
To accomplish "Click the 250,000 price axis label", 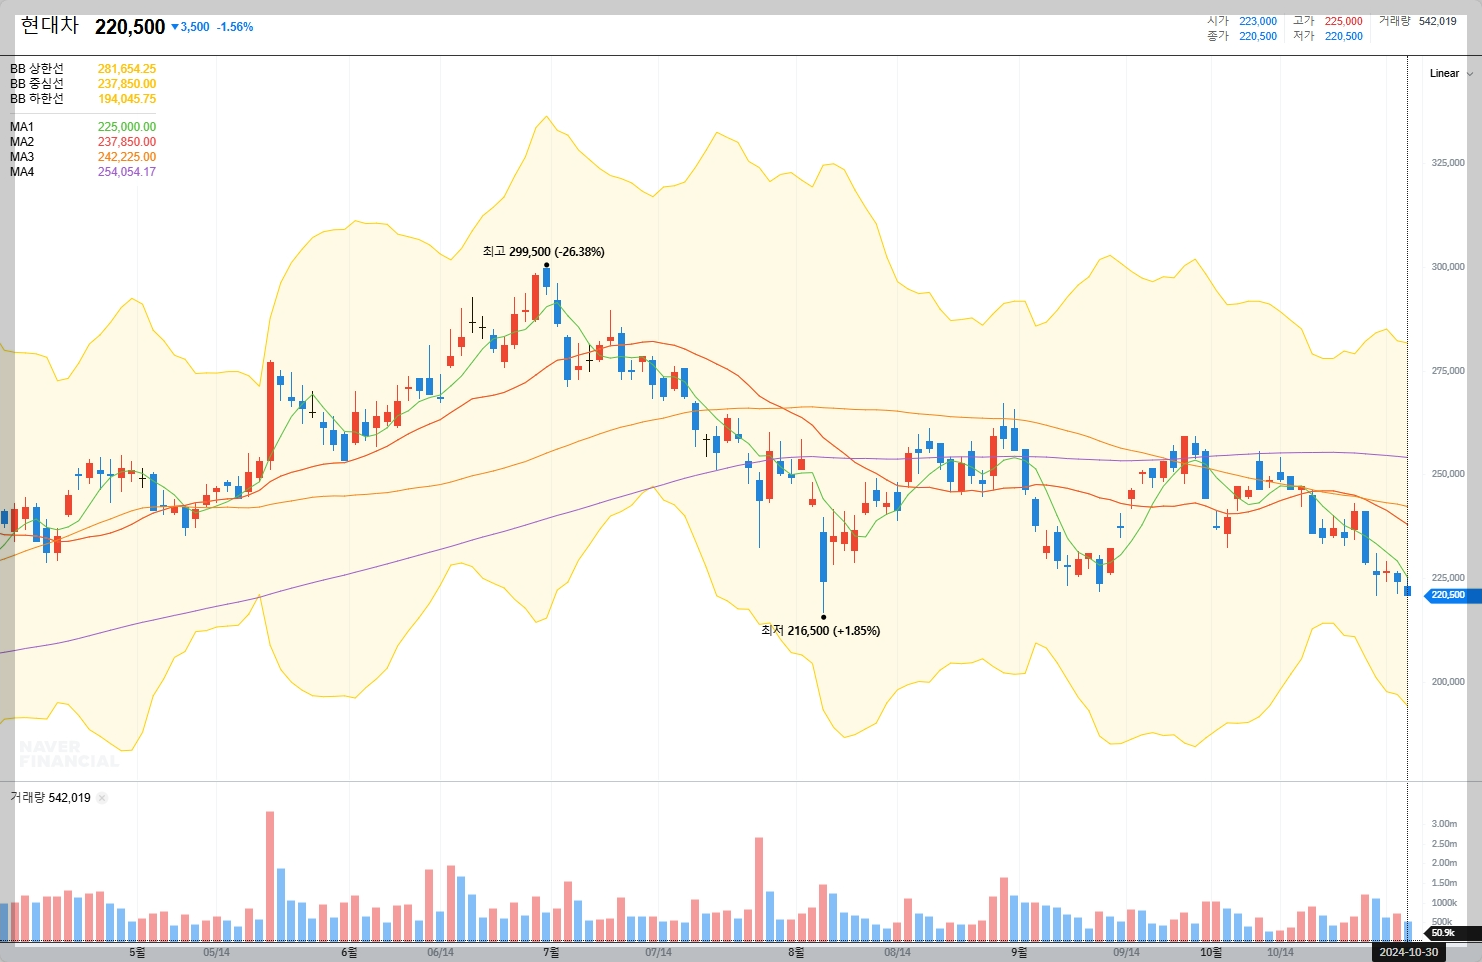I will [1447, 474].
